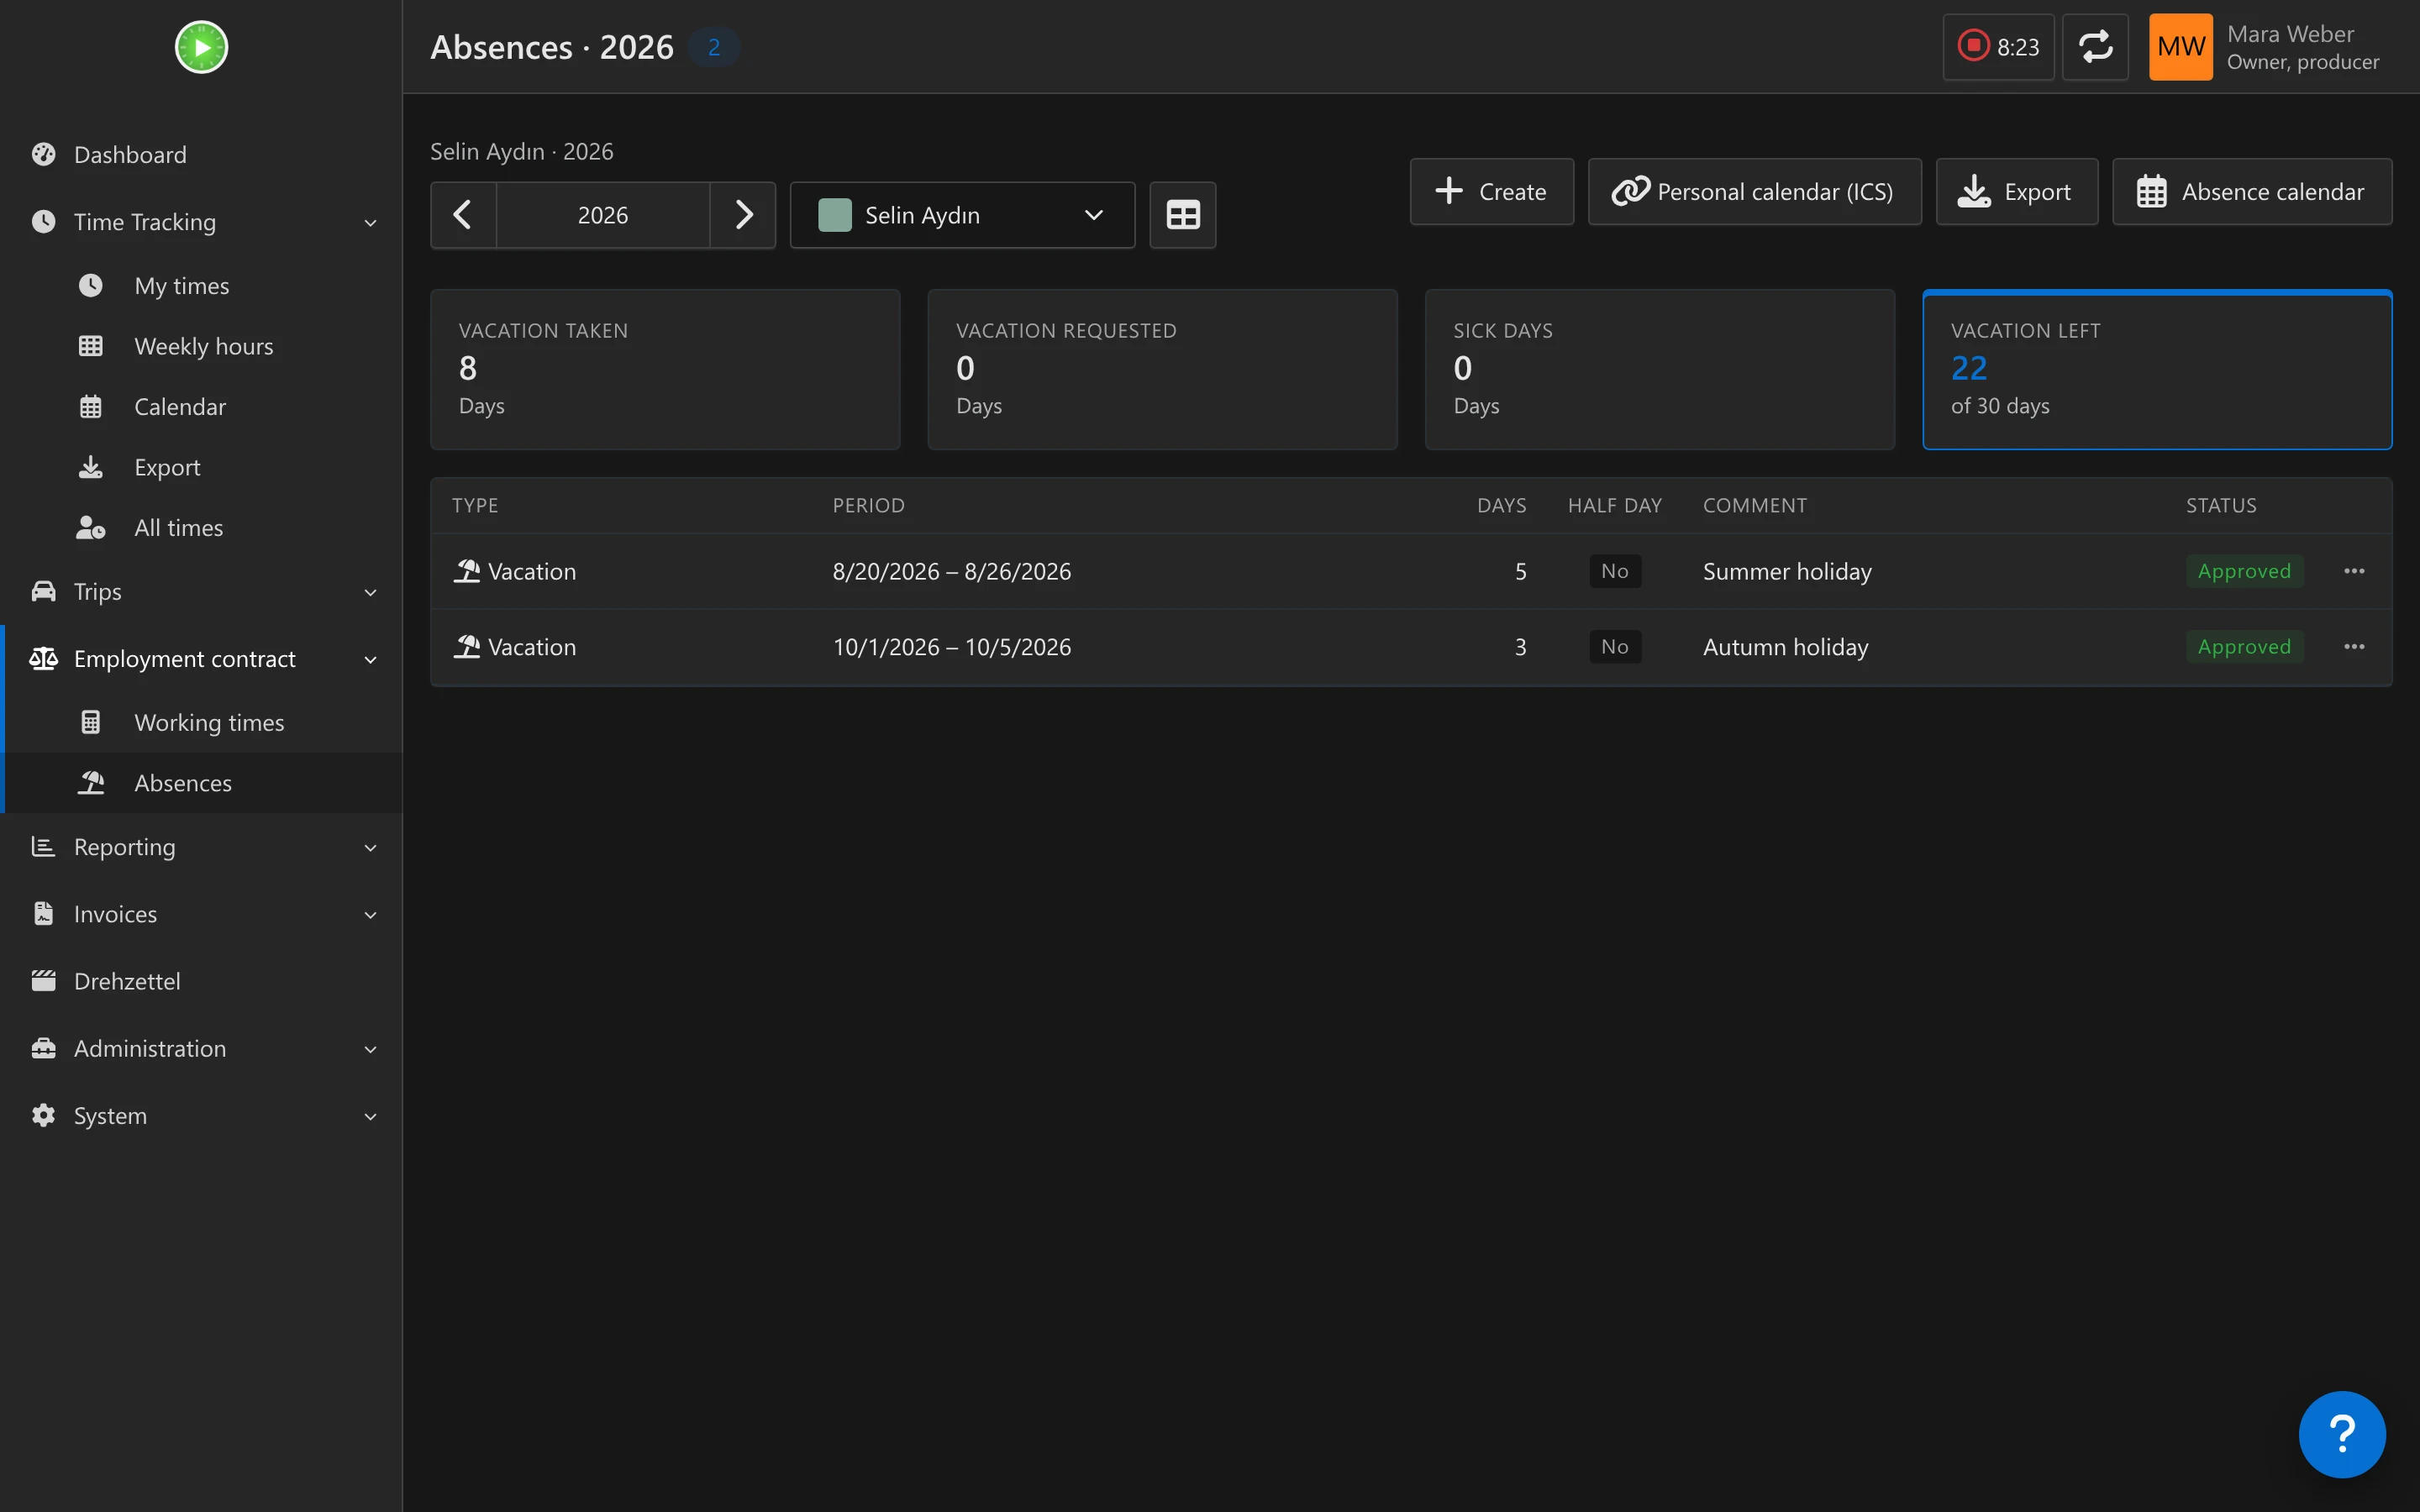Expand the Invoices section chevron
This screenshot has width=2420, height=1512.
click(370, 914)
